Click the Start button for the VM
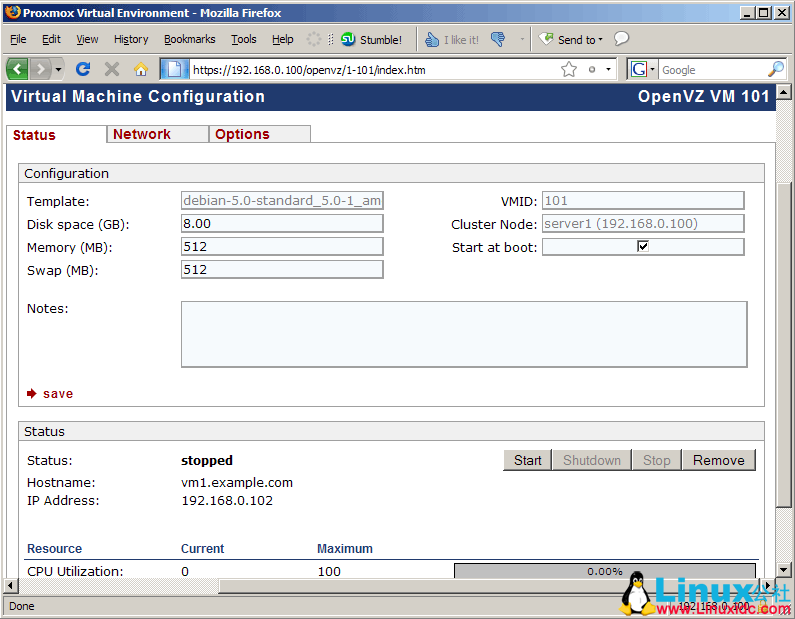 (x=527, y=460)
